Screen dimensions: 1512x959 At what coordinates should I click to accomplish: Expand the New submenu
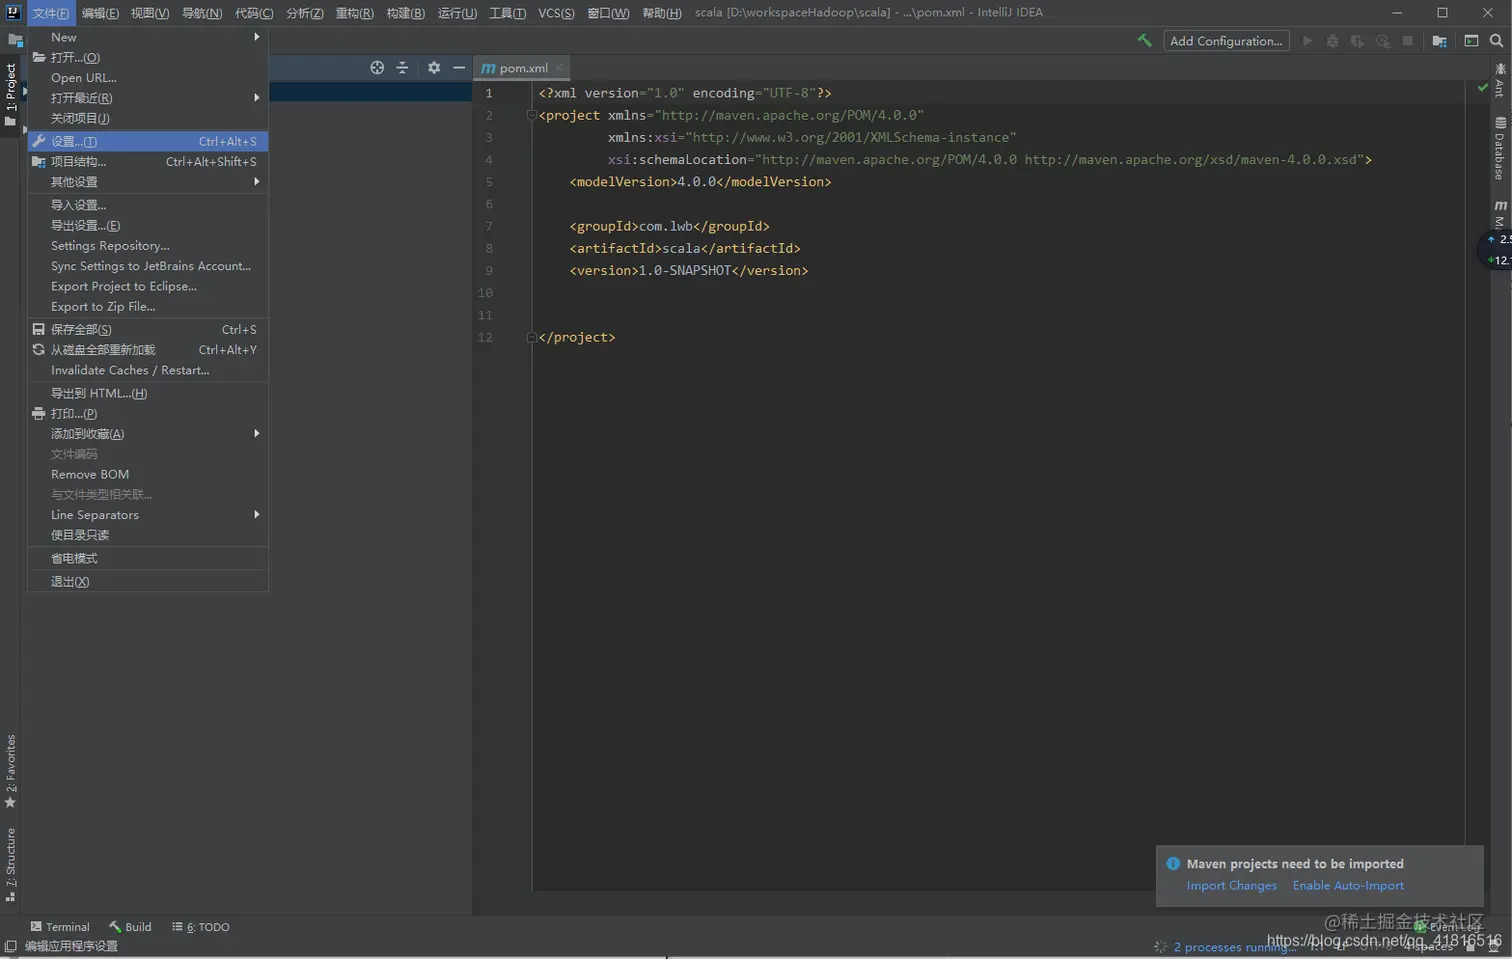pyautogui.click(x=148, y=37)
